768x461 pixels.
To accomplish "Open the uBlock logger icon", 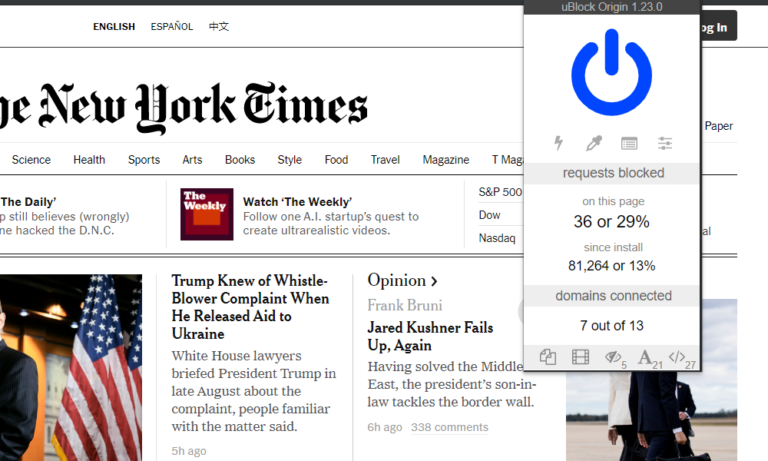I will (629, 143).
